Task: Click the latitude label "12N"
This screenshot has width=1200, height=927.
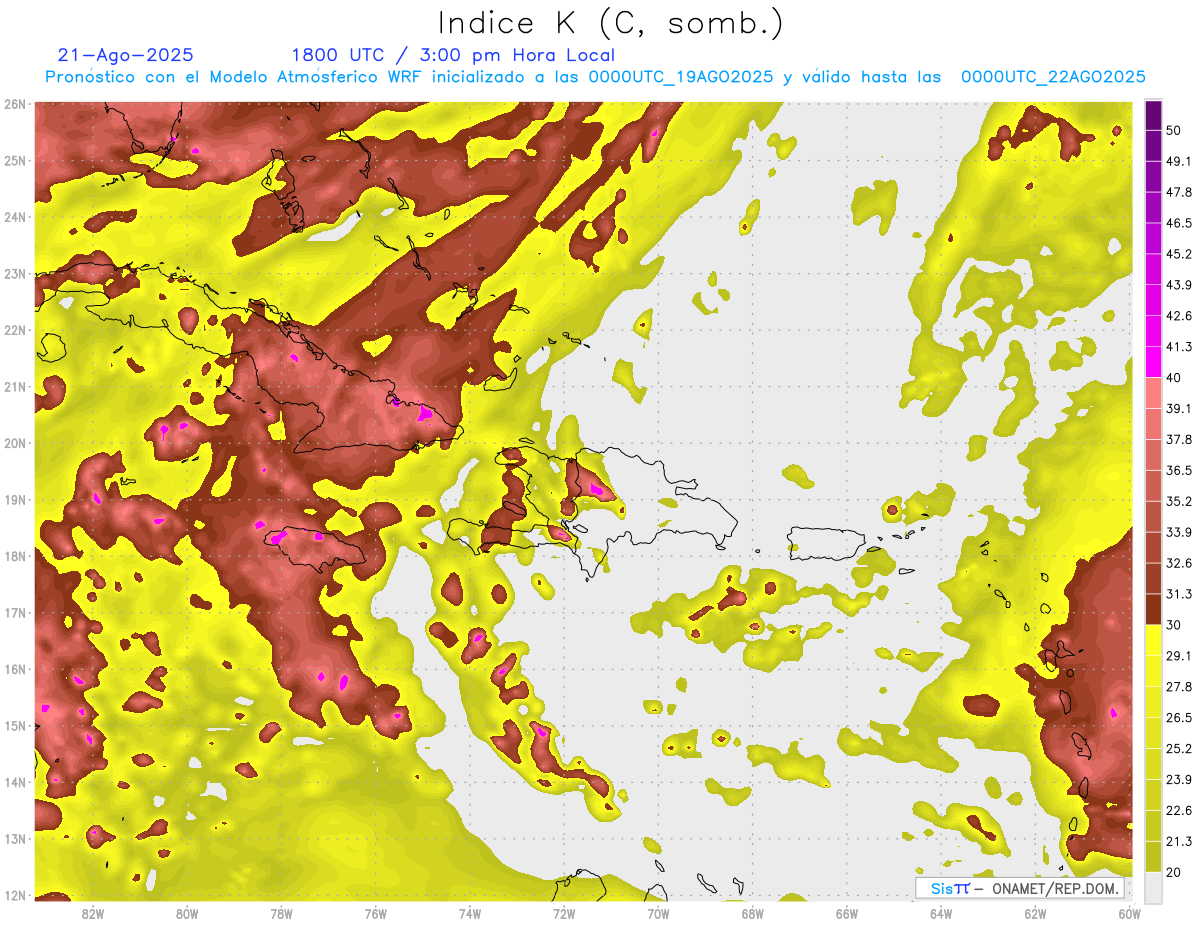Action: pyautogui.click(x=15, y=895)
